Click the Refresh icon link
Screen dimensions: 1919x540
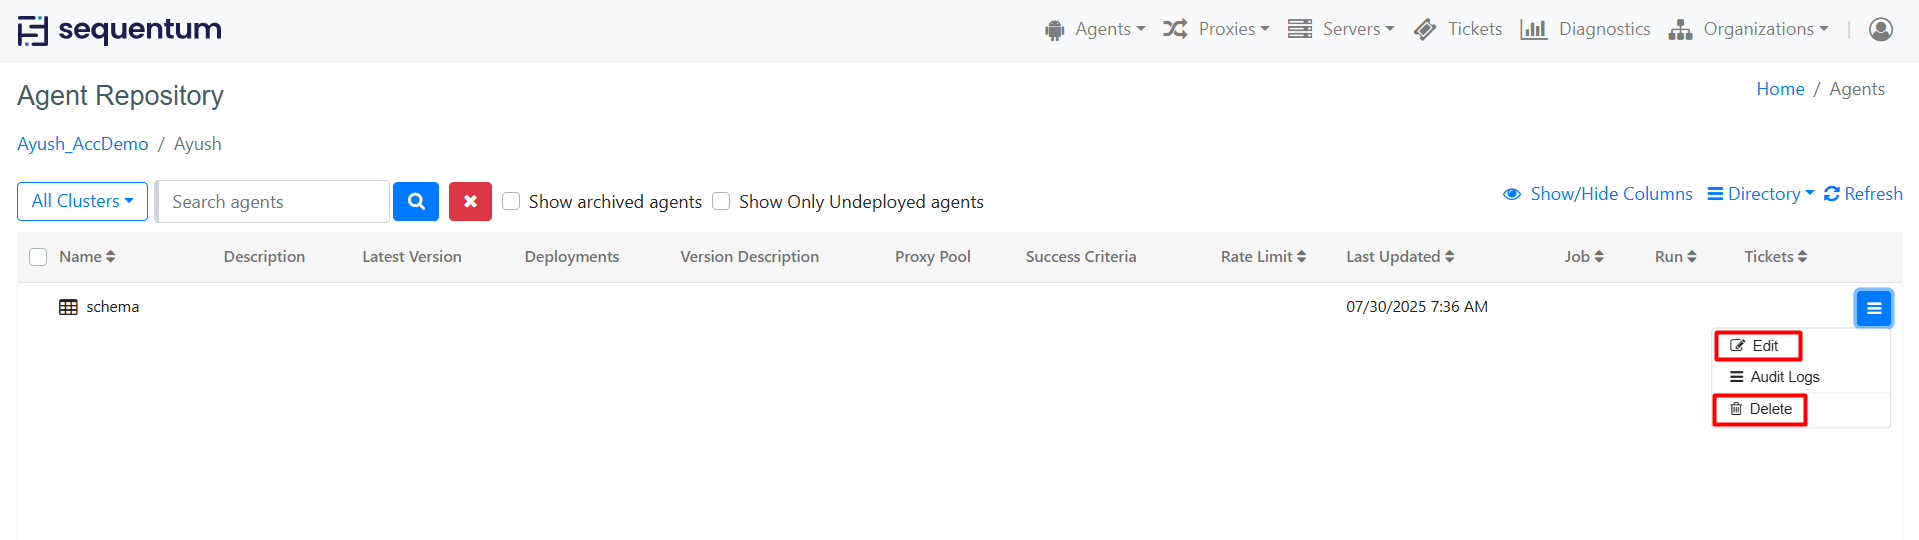coord(1863,194)
